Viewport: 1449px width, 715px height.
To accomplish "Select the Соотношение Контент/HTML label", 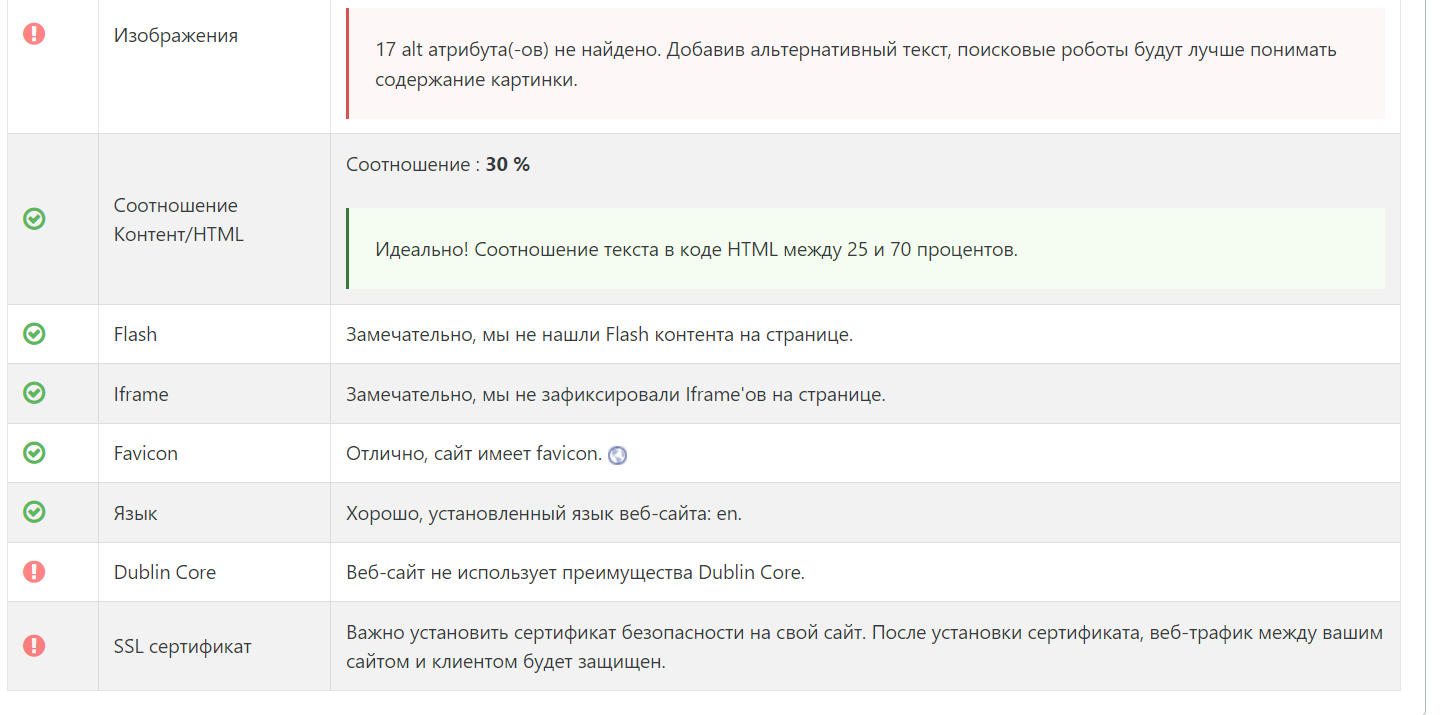I will click(179, 220).
